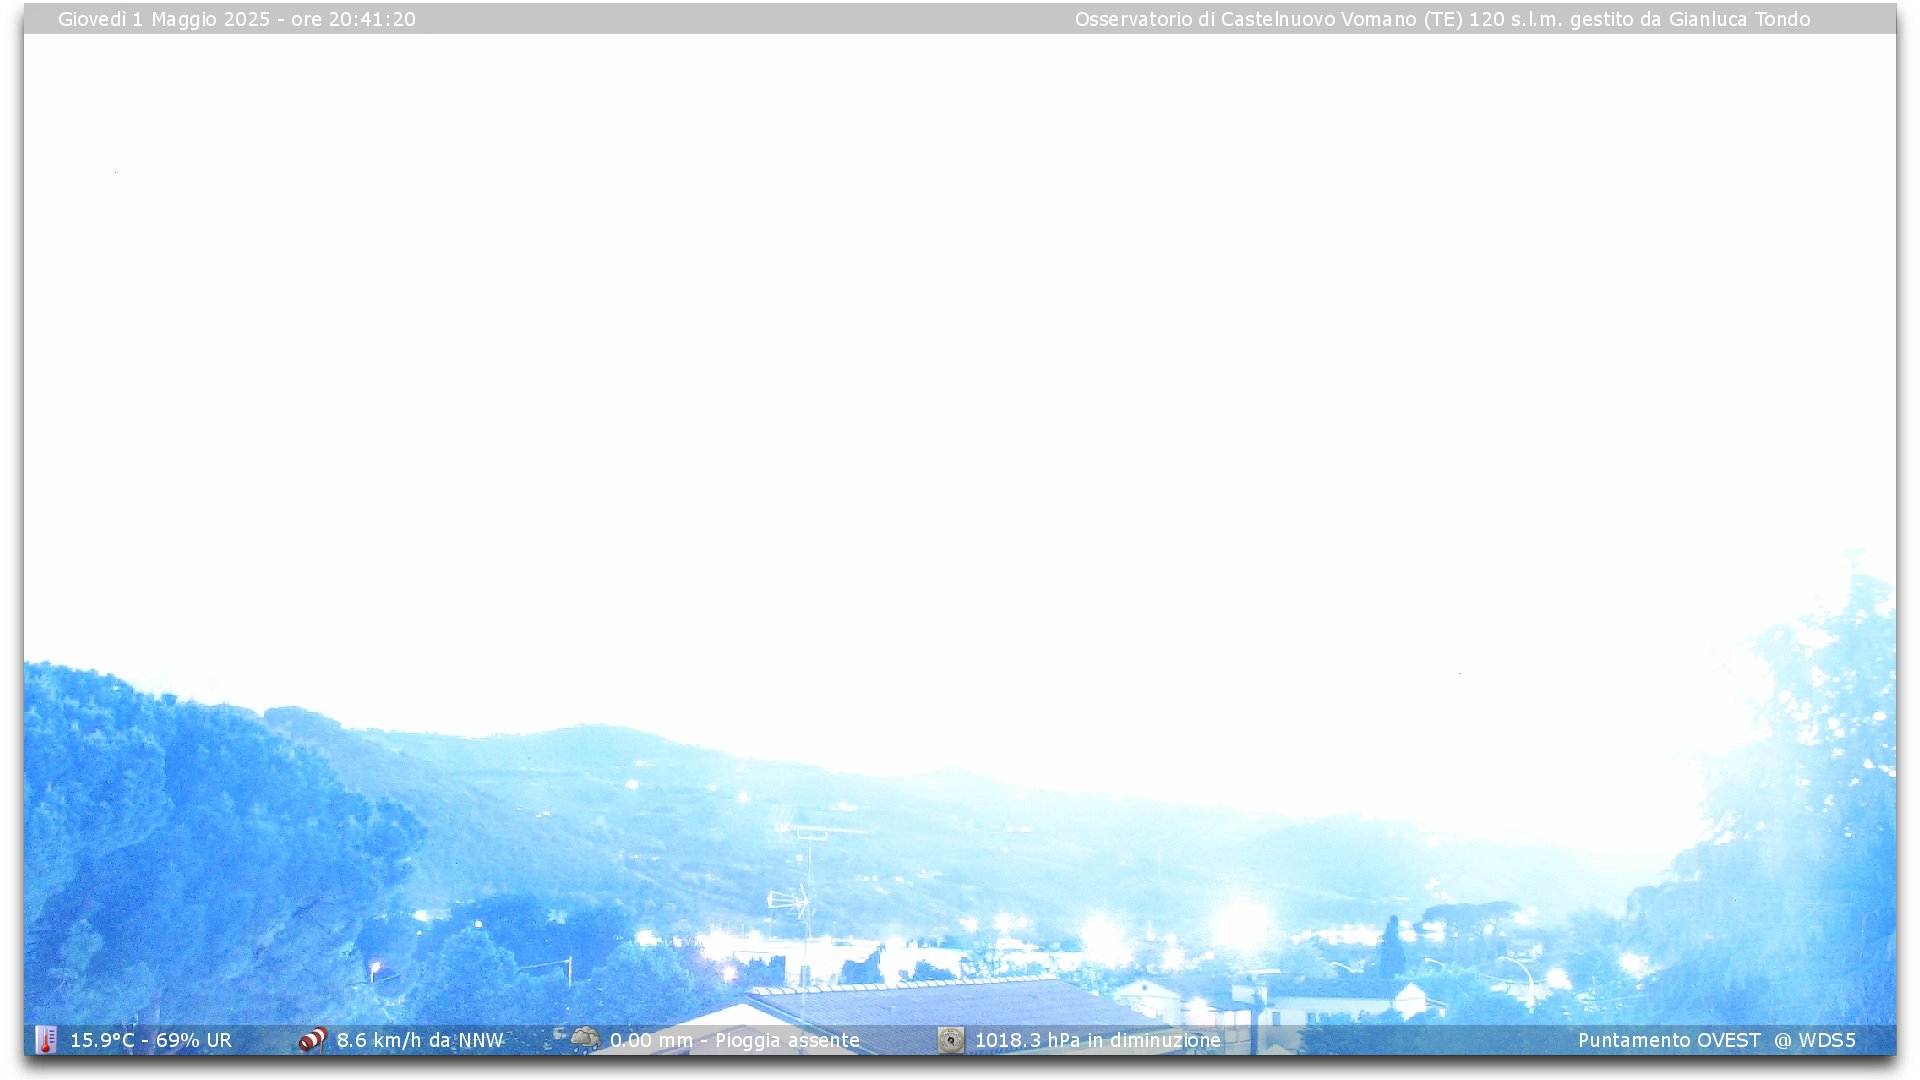Click the '120 s.l.m.' elevation text

(x=1515, y=19)
